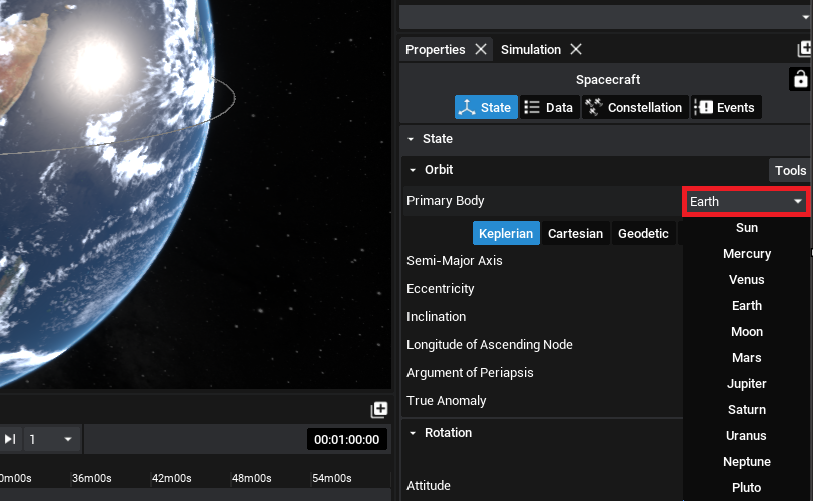The image size is (813, 501).
Task: Switch to the Properties tab
Action: coord(435,49)
